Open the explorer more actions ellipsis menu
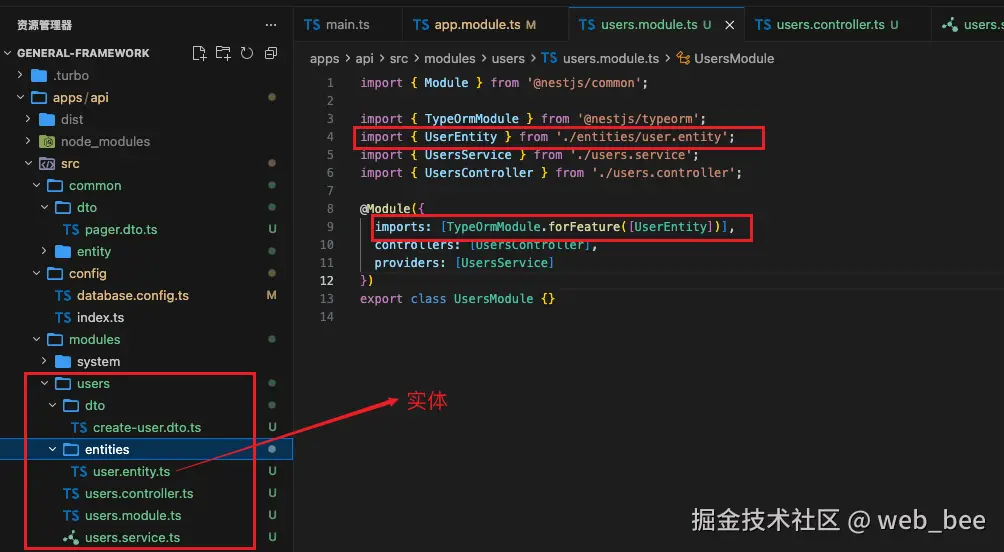The image size is (1004, 552). click(271, 25)
